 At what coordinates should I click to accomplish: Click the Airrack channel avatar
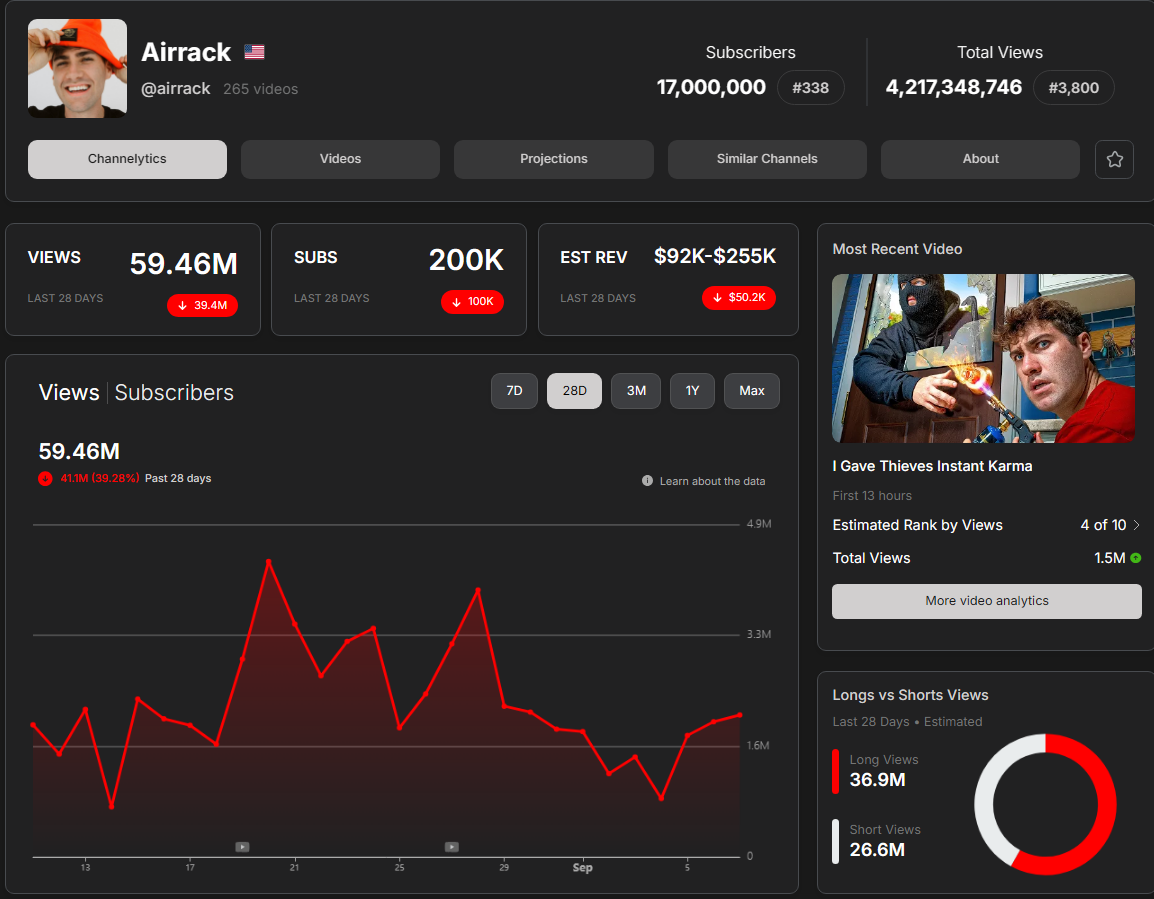coord(77,68)
